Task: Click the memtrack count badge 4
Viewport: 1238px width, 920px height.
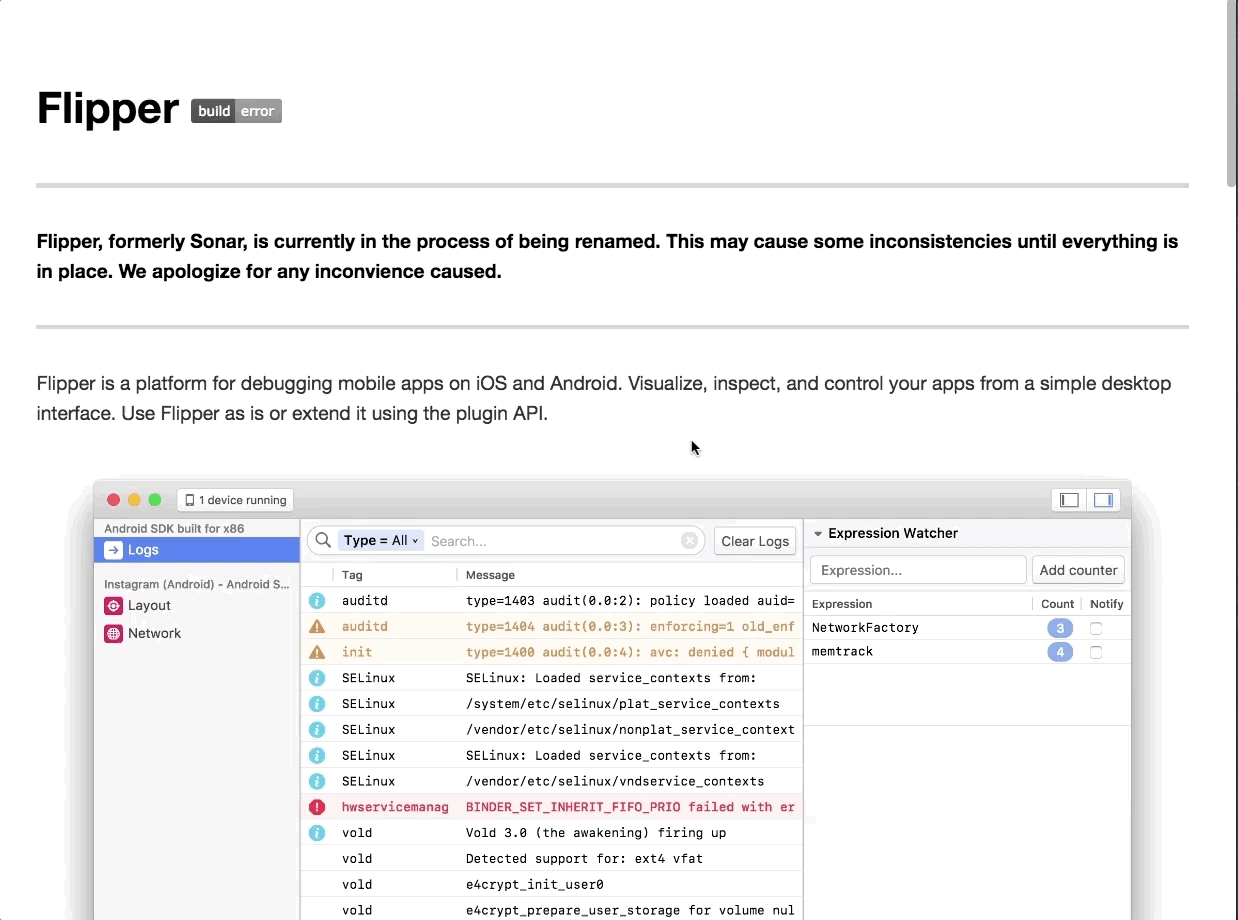Action: [x=1059, y=652]
